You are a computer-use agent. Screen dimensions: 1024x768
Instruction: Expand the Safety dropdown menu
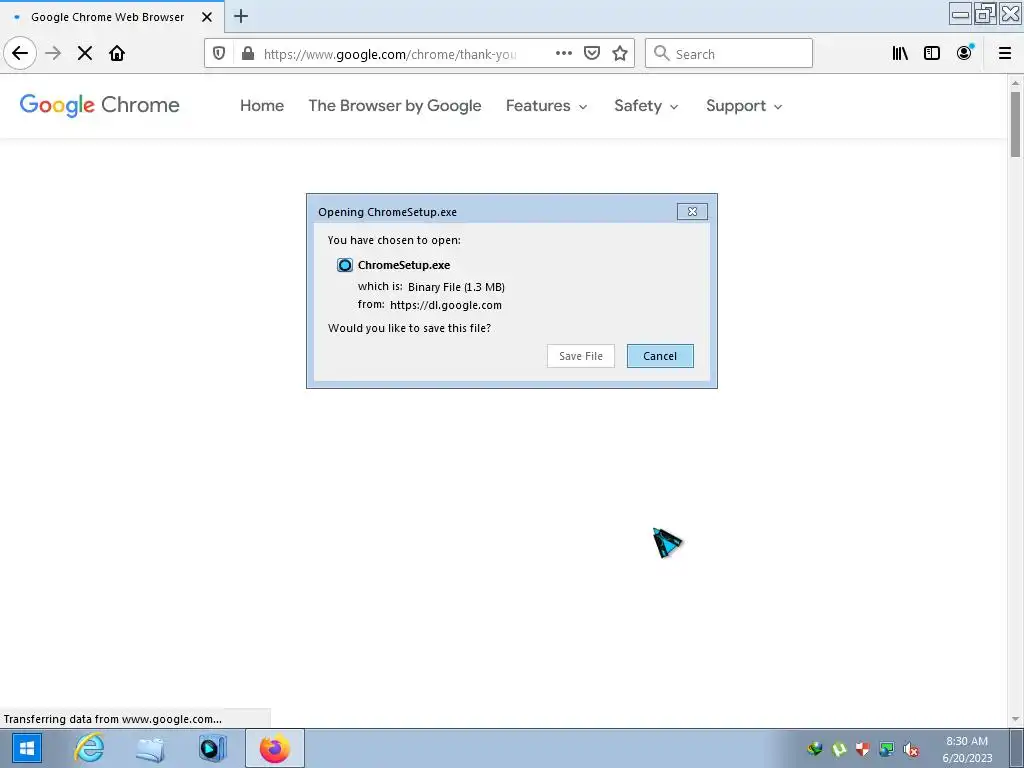tap(646, 106)
